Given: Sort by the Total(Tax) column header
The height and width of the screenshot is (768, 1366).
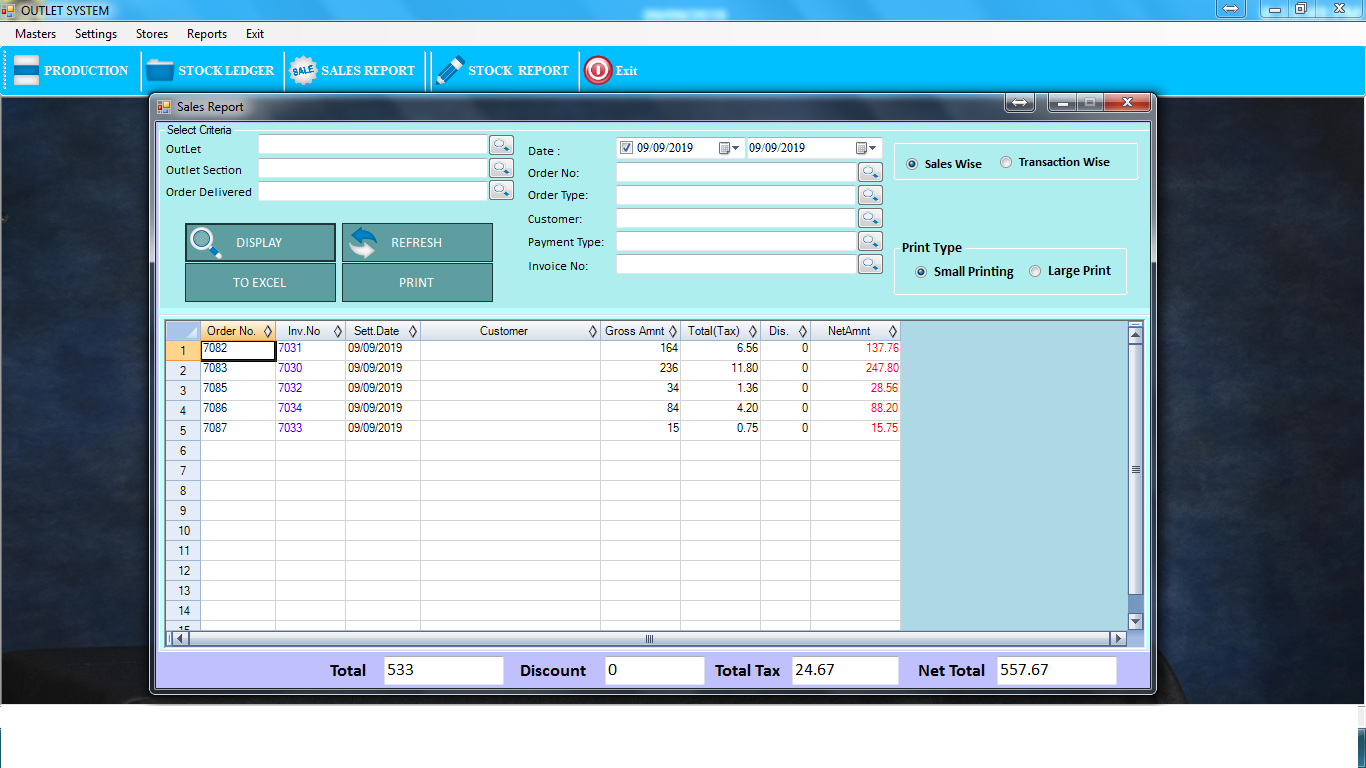Looking at the screenshot, I should pyautogui.click(x=721, y=331).
